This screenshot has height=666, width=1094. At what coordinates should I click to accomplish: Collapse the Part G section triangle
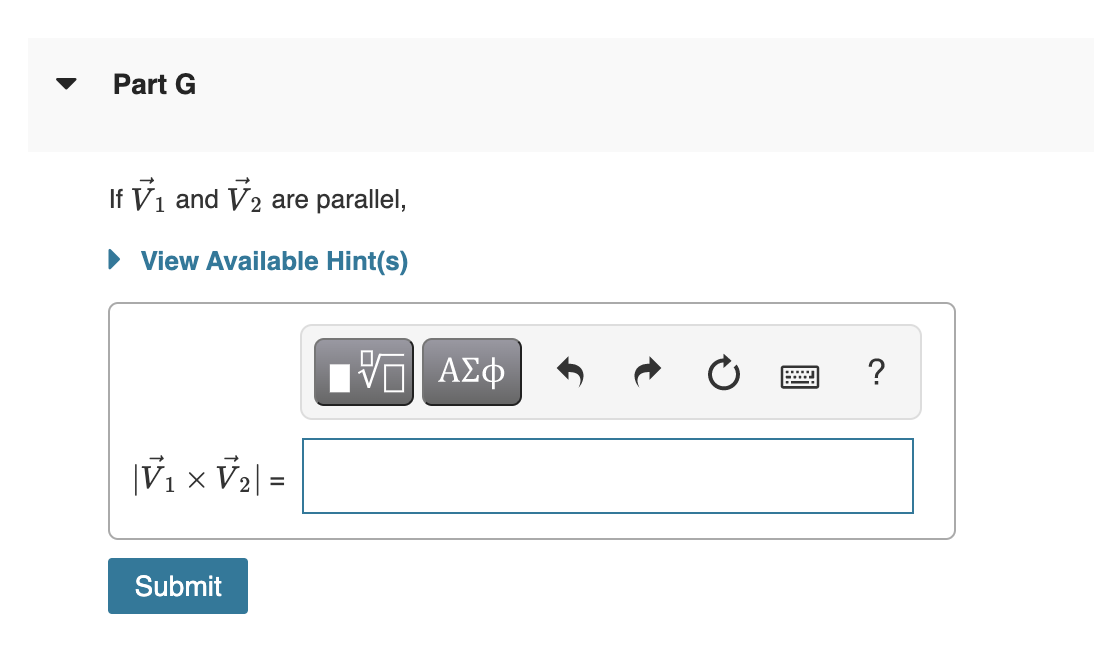(64, 84)
